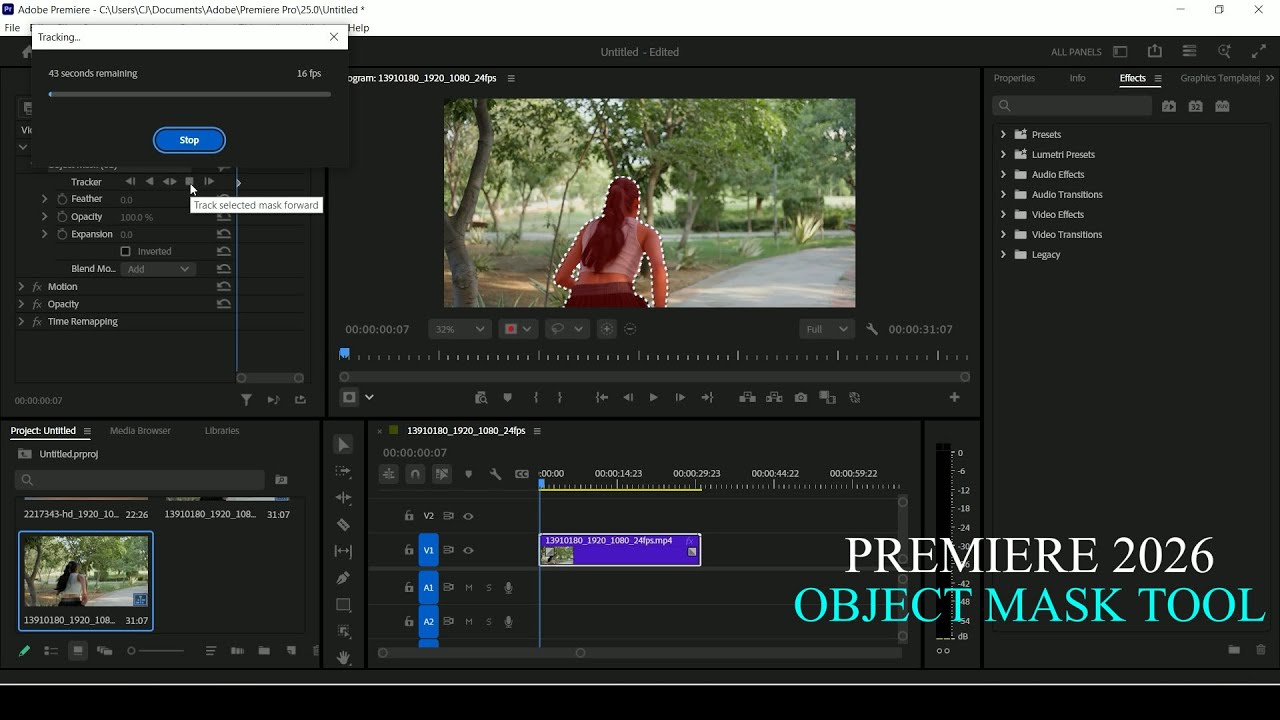Click Mark In brace icon
This screenshot has width=1280, height=720.
536,397
